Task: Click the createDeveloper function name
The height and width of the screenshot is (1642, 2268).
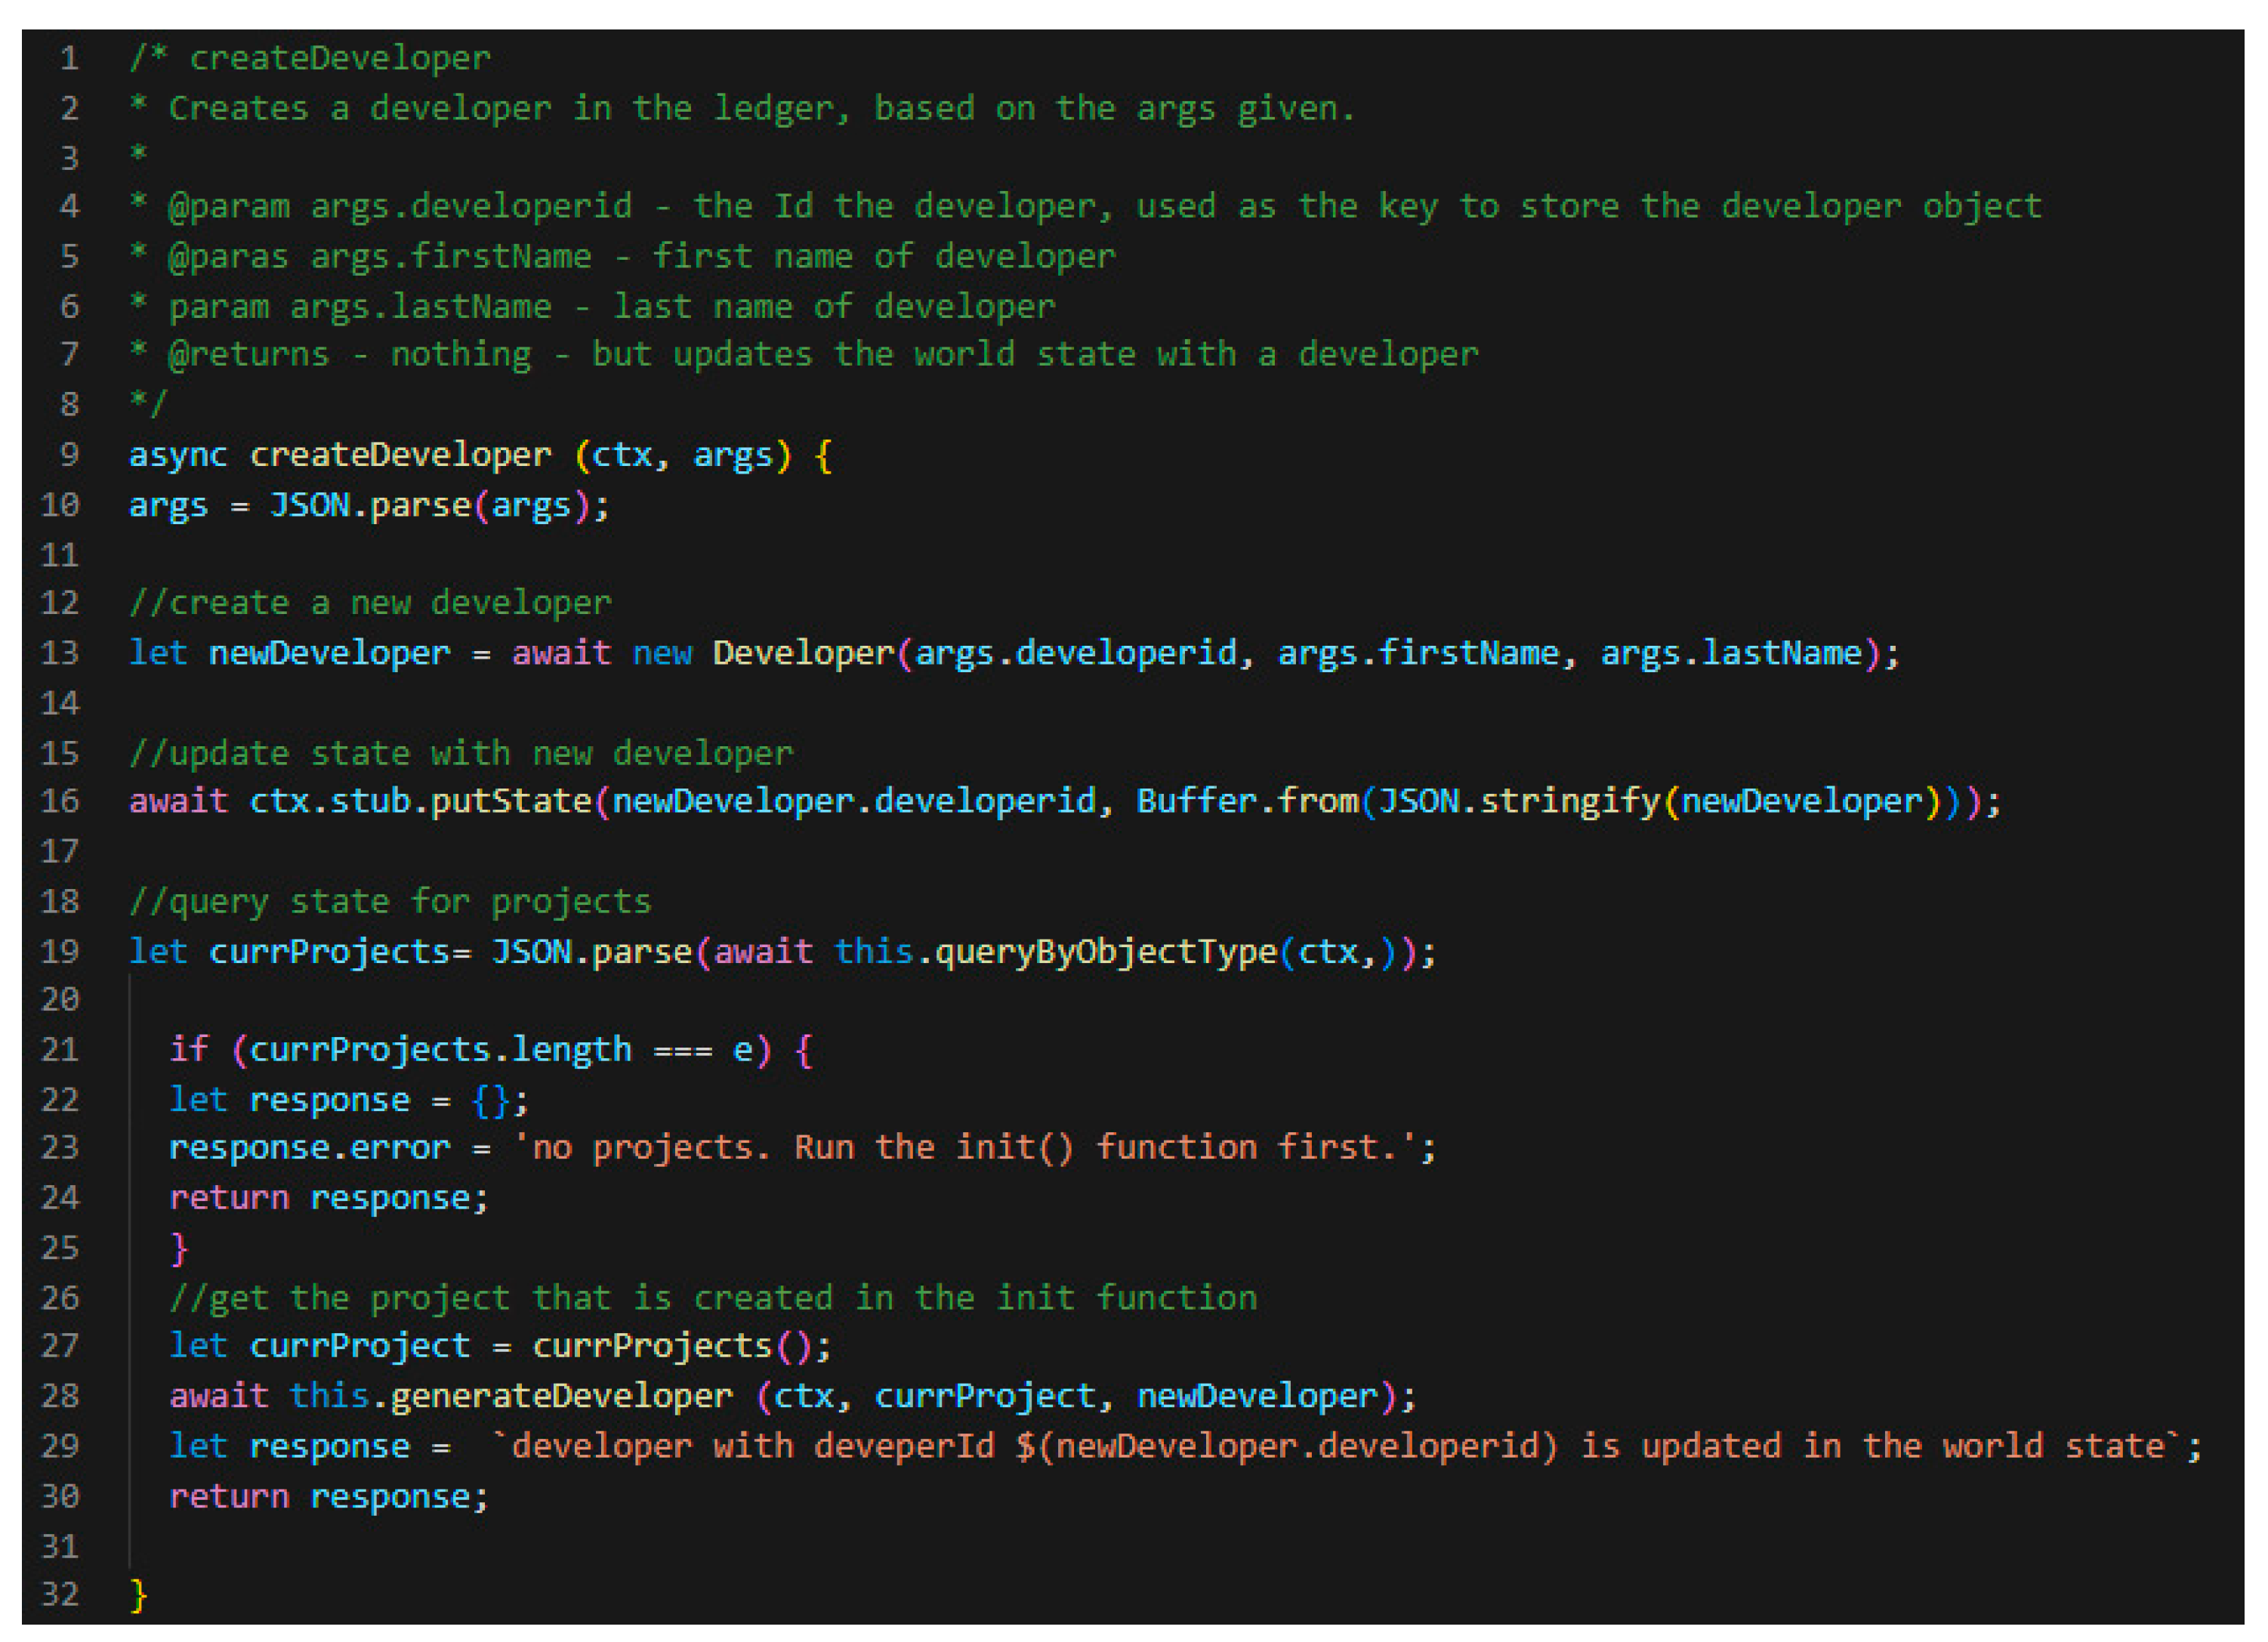Action: (x=400, y=455)
